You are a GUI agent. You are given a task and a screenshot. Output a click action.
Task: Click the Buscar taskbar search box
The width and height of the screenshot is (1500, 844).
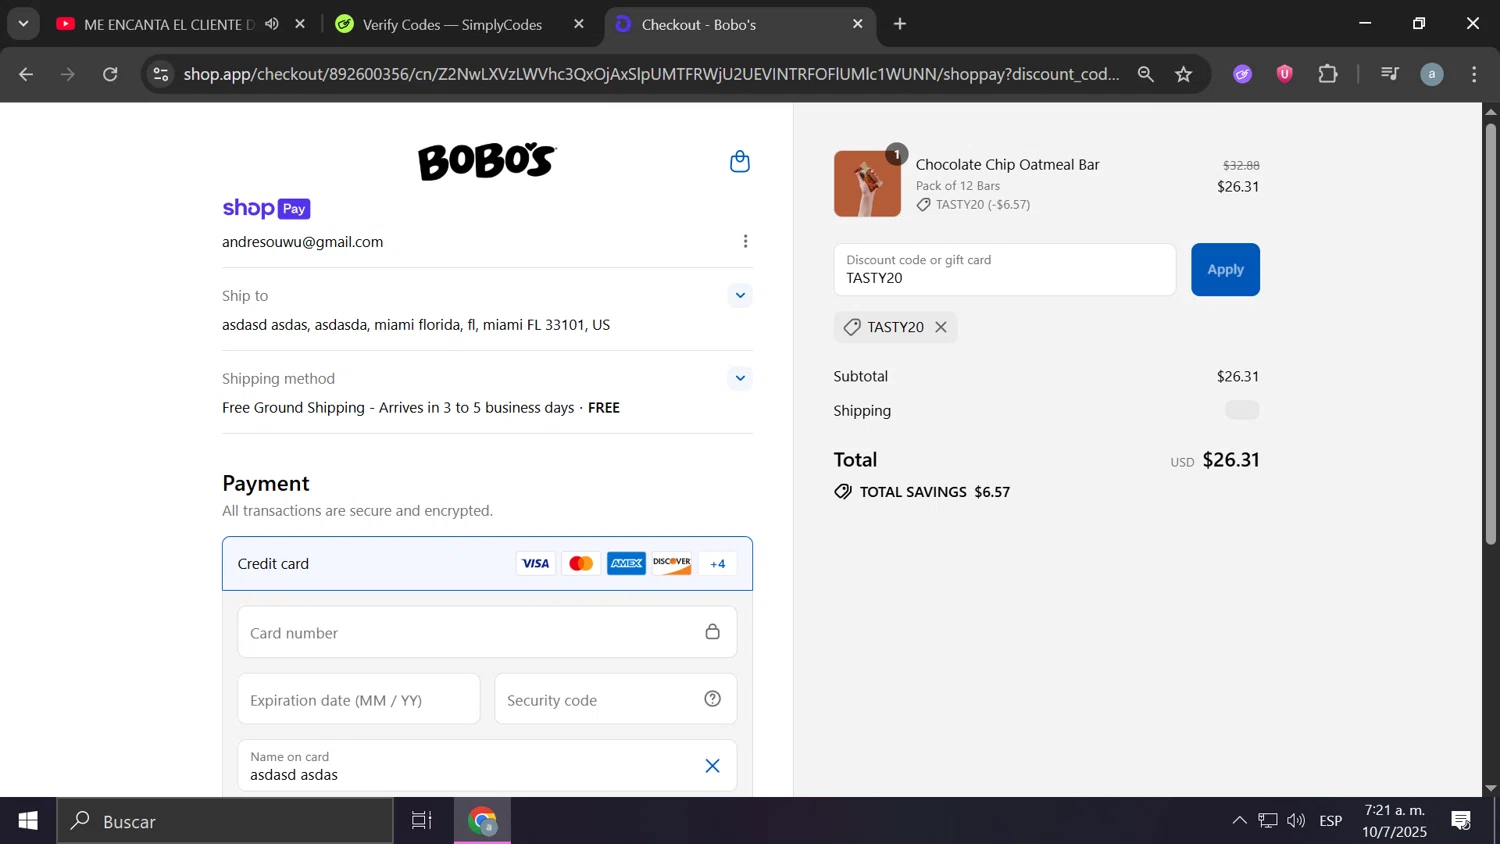225,821
